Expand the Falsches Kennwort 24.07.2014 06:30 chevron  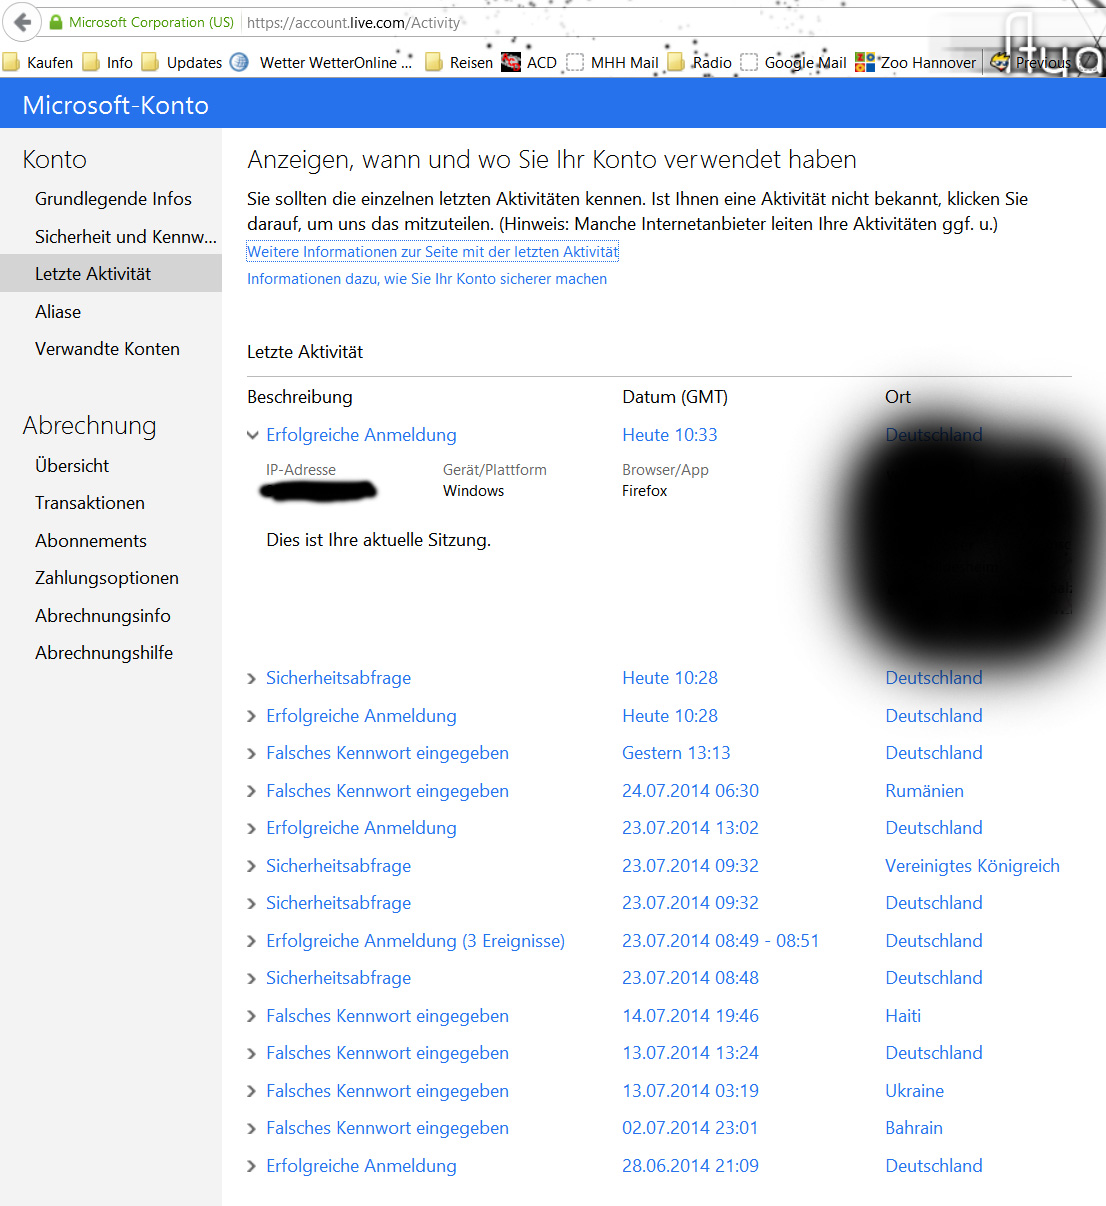(x=252, y=791)
